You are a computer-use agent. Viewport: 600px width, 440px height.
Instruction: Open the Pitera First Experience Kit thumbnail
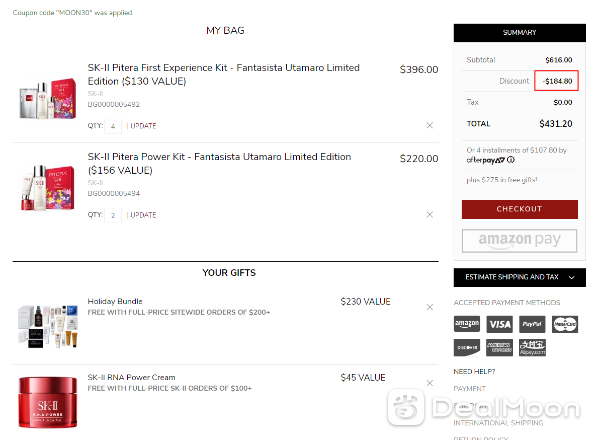[48, 99]
